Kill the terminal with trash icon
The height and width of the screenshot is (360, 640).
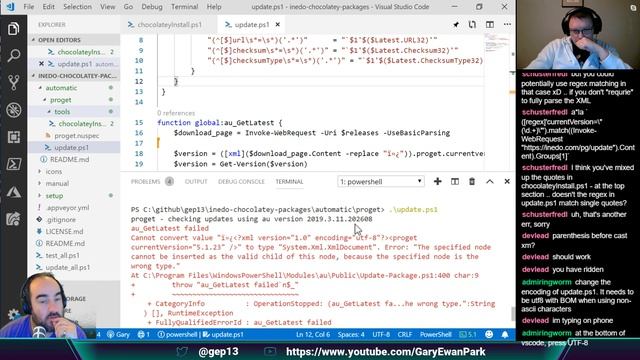pos(472,182)
